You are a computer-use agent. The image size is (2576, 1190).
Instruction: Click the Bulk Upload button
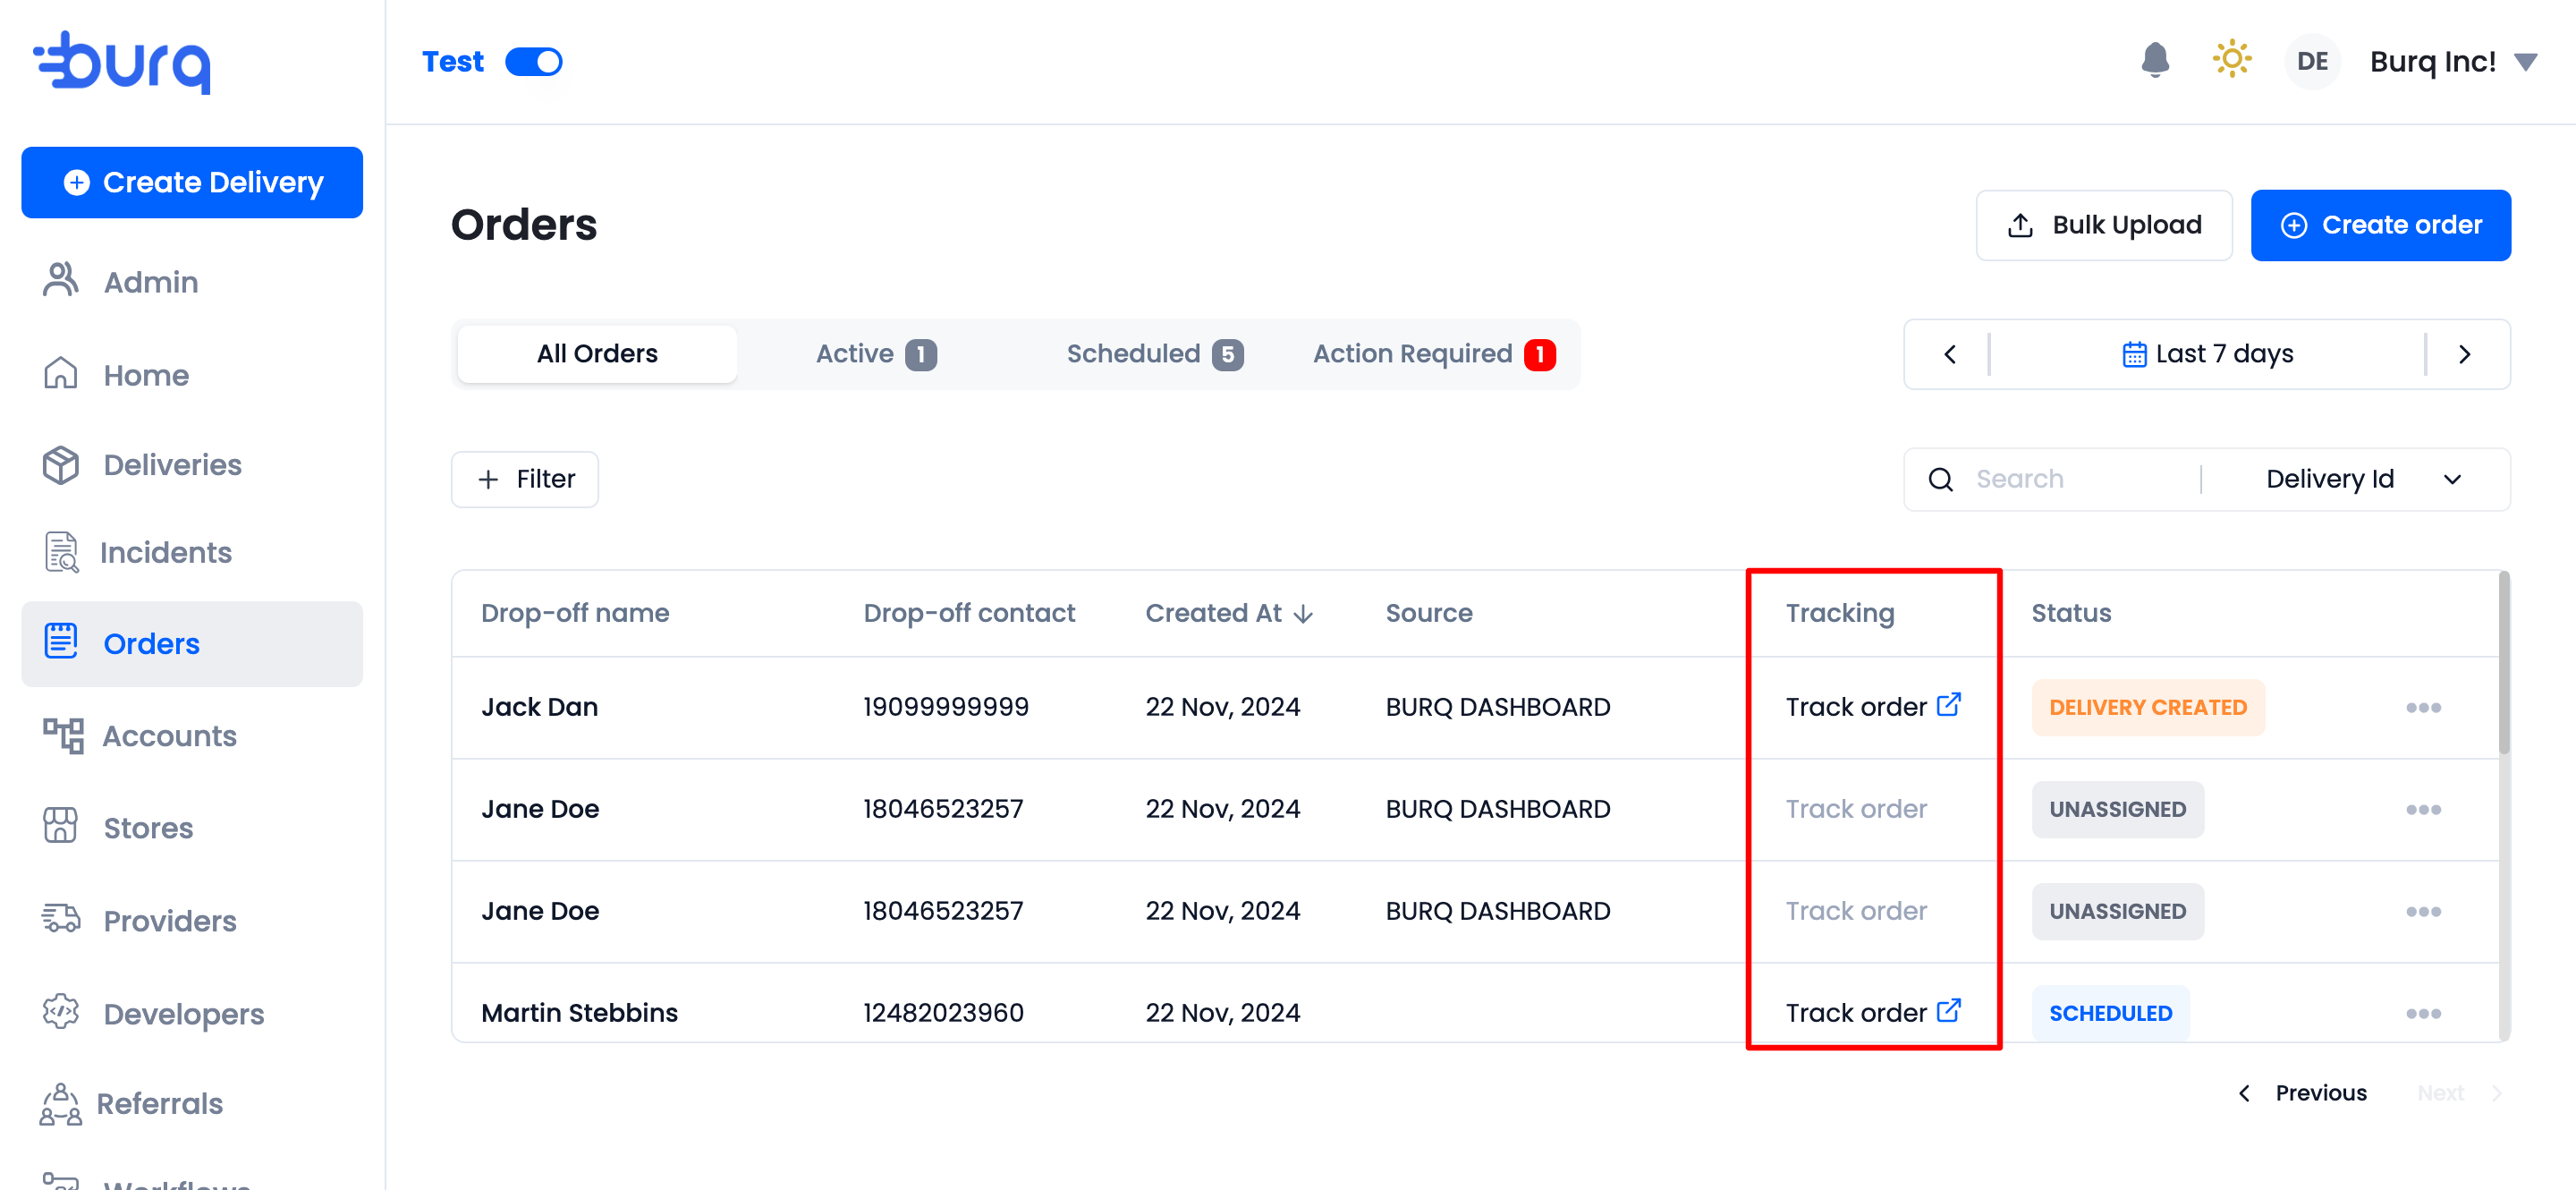(x=2103, y=225)
